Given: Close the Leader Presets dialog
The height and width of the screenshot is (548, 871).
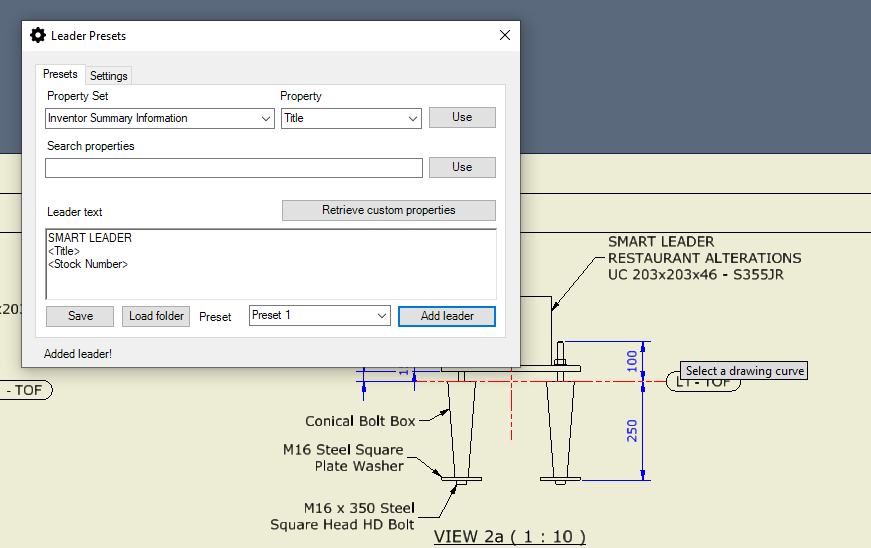Looking at the screenshot, I should (x=504, y=36).
